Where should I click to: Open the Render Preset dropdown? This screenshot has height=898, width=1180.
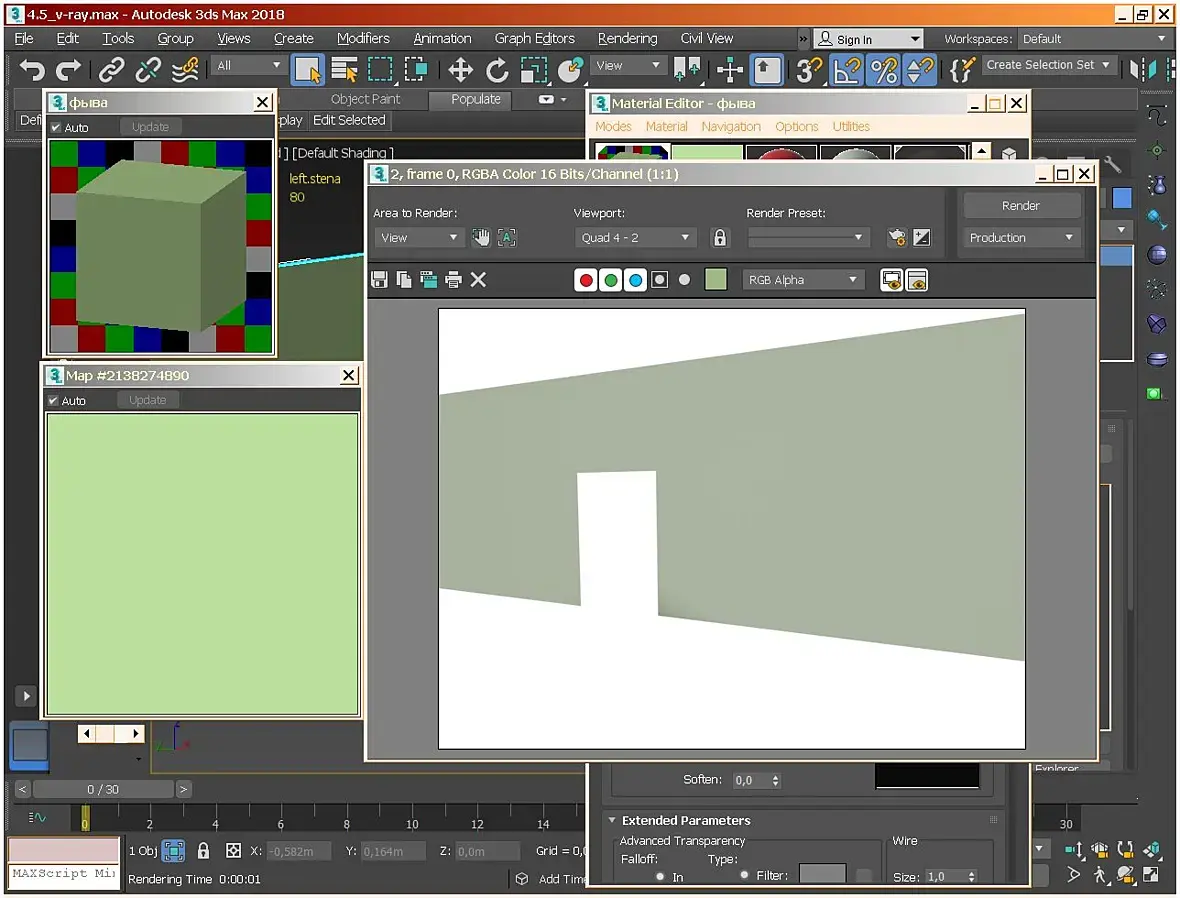(807, 238)
